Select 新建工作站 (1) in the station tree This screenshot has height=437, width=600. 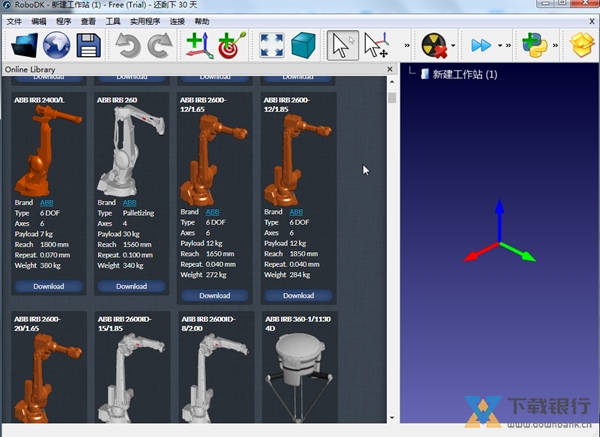click(464, 74)
